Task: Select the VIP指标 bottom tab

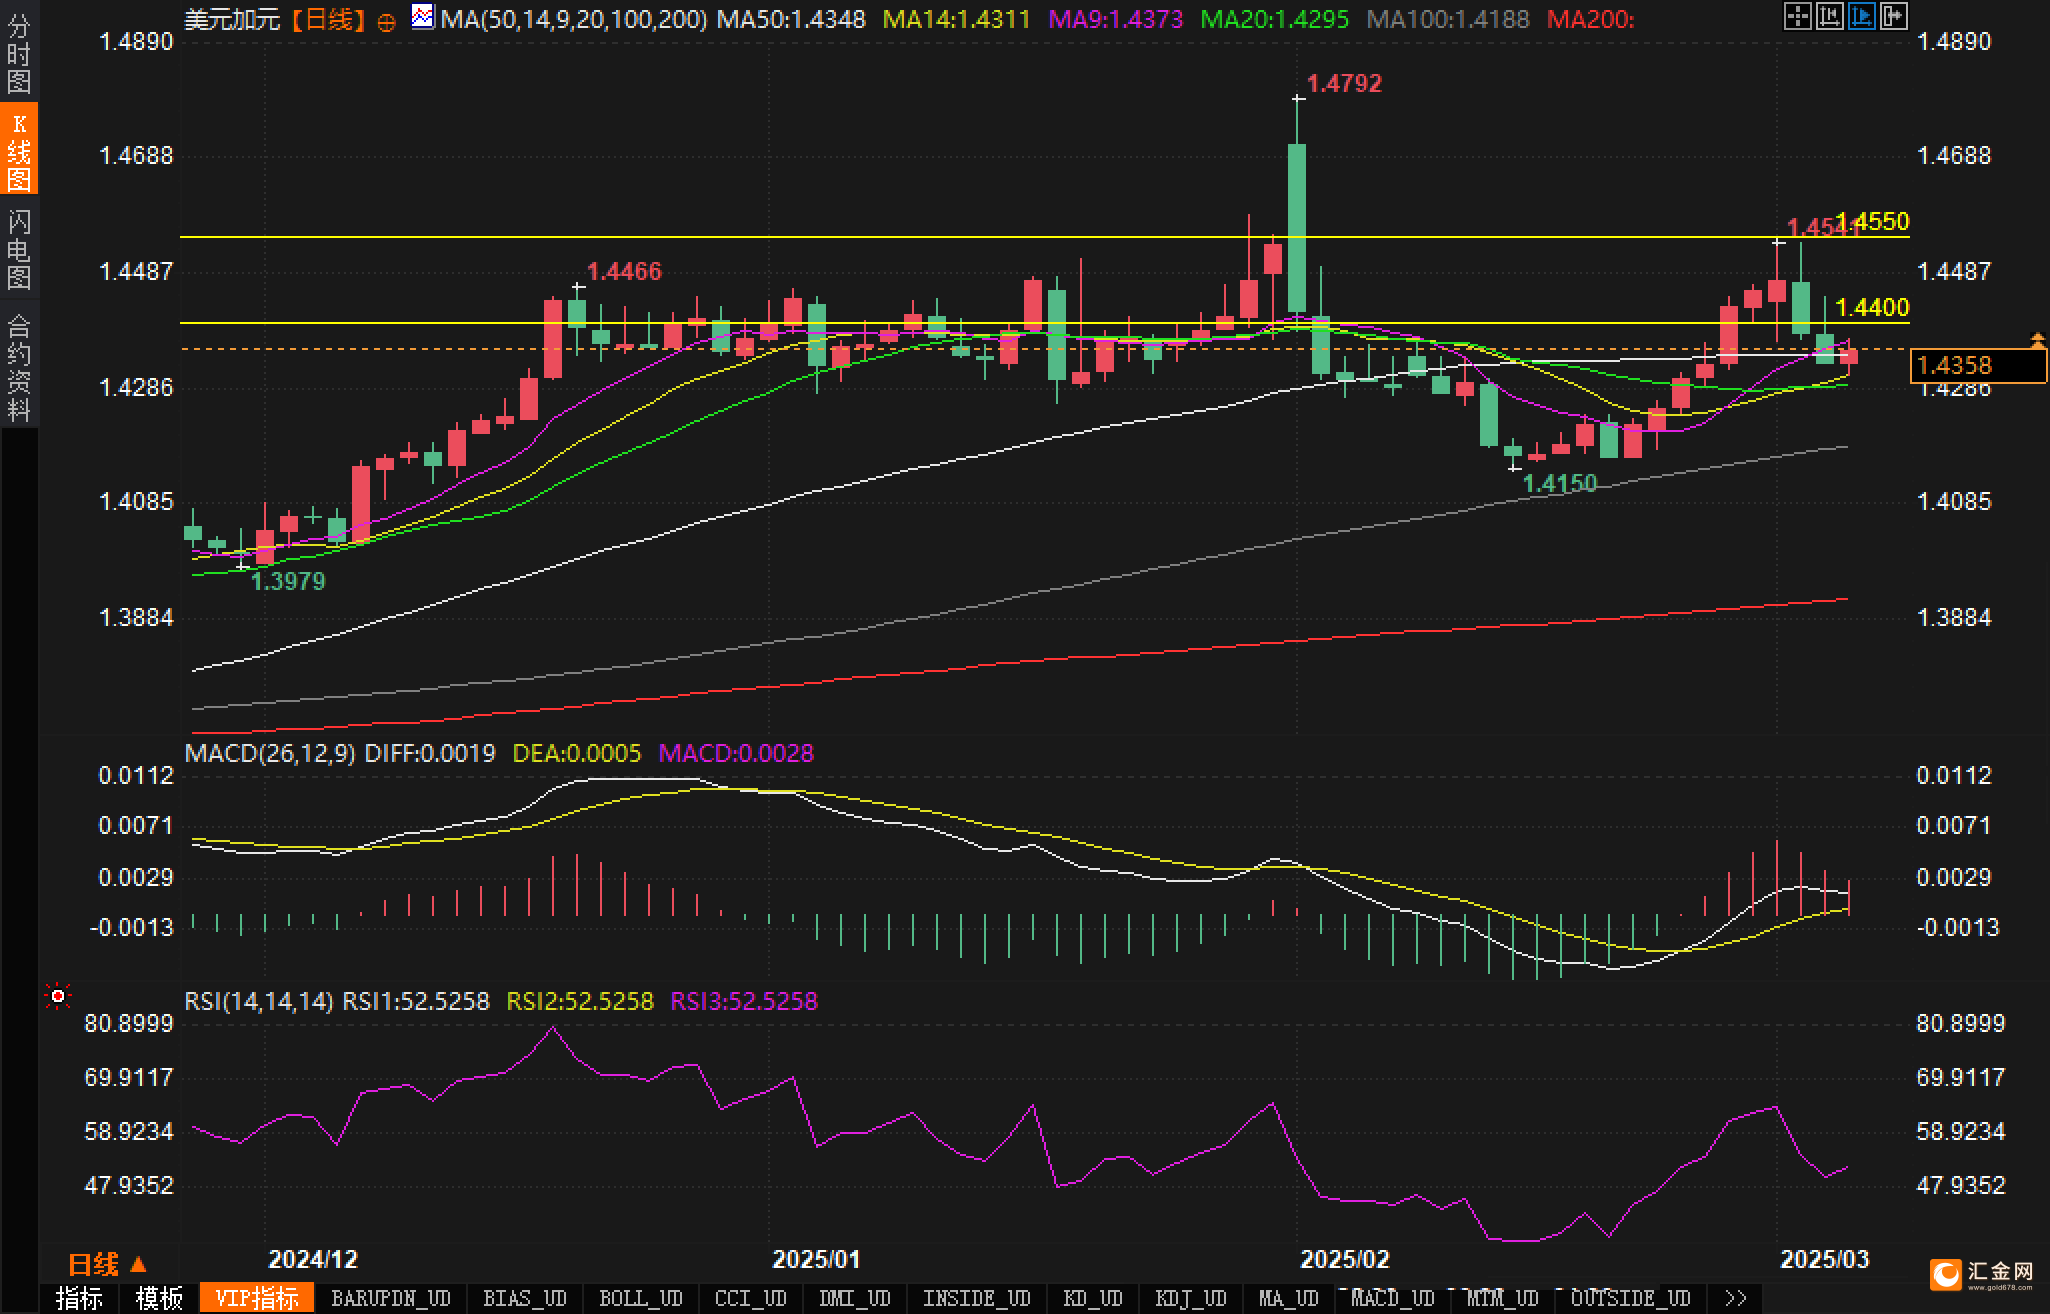Action: pyautogui.click(x=257, y=1298)
